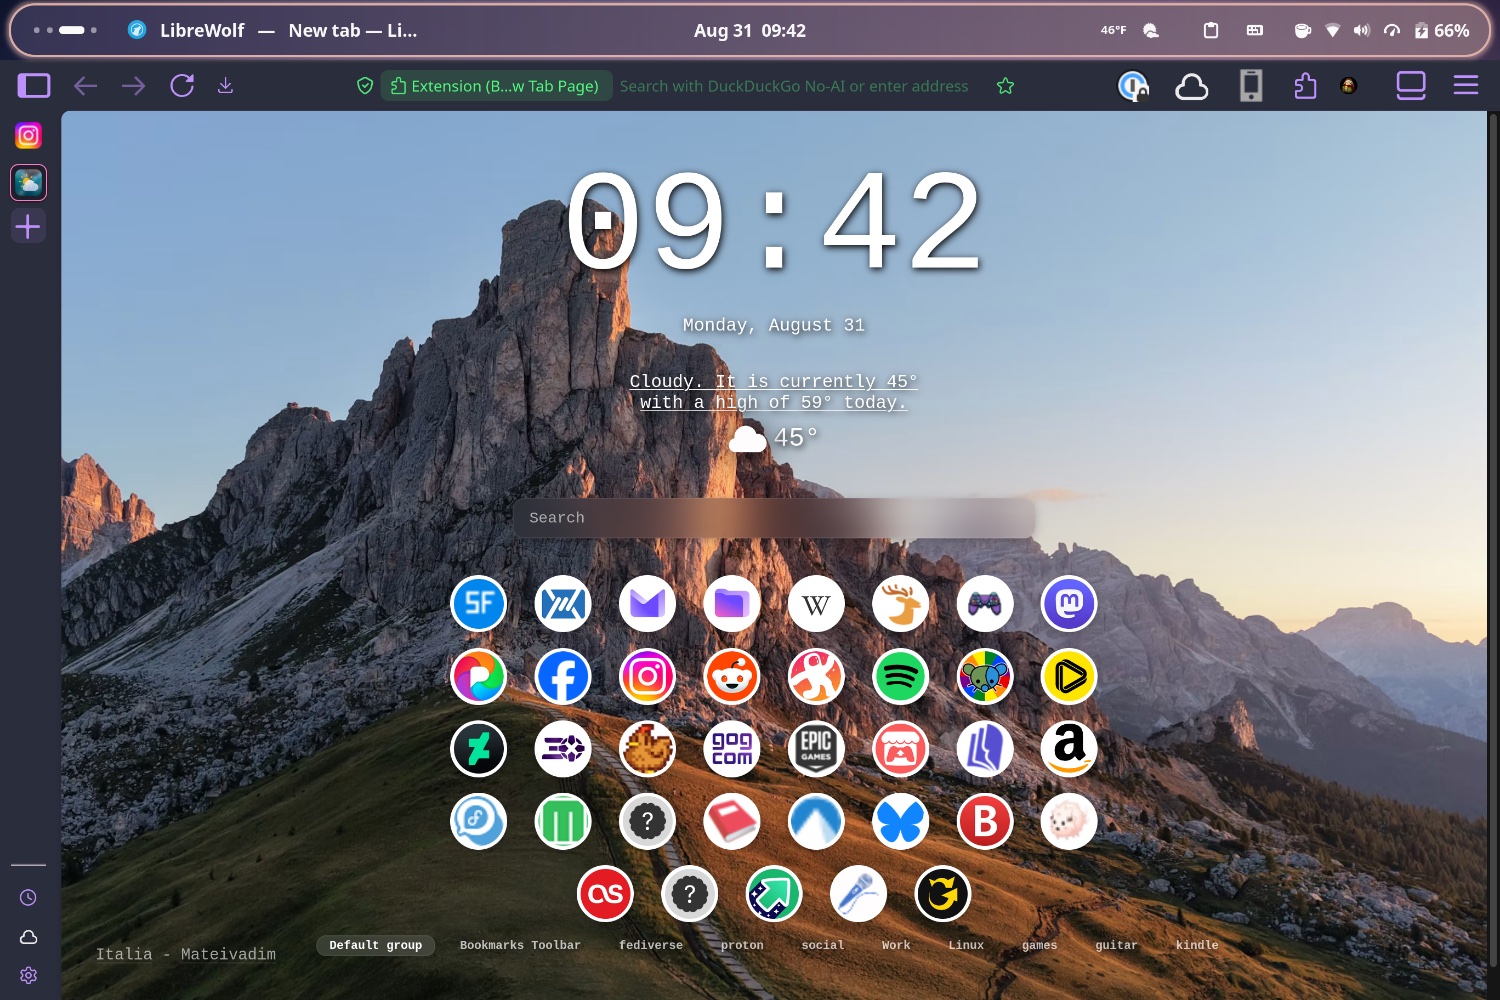Switch to the fediverse group
The width and height of the screenshot is (1500, 1000).
point(651,945)
